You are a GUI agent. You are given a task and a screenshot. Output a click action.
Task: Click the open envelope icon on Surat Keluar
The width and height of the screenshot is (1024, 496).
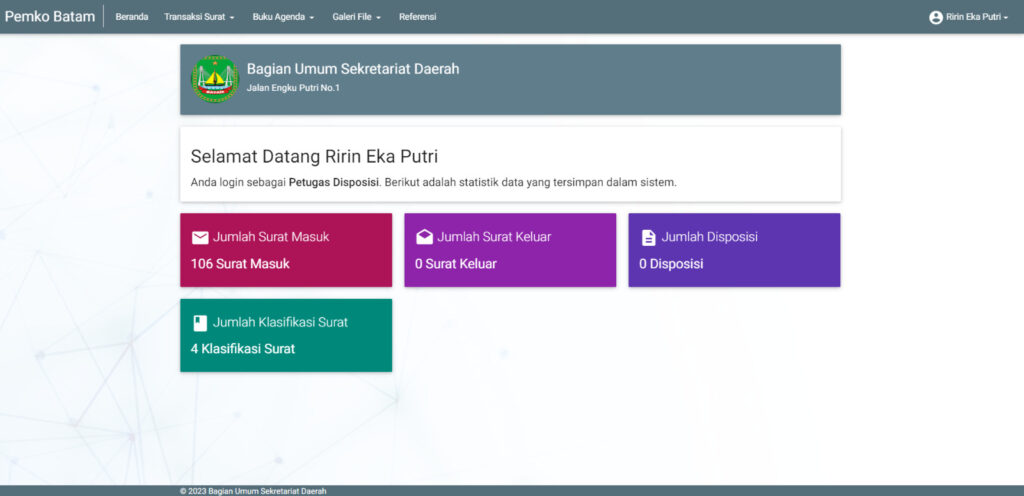click(x=424, y=238)
